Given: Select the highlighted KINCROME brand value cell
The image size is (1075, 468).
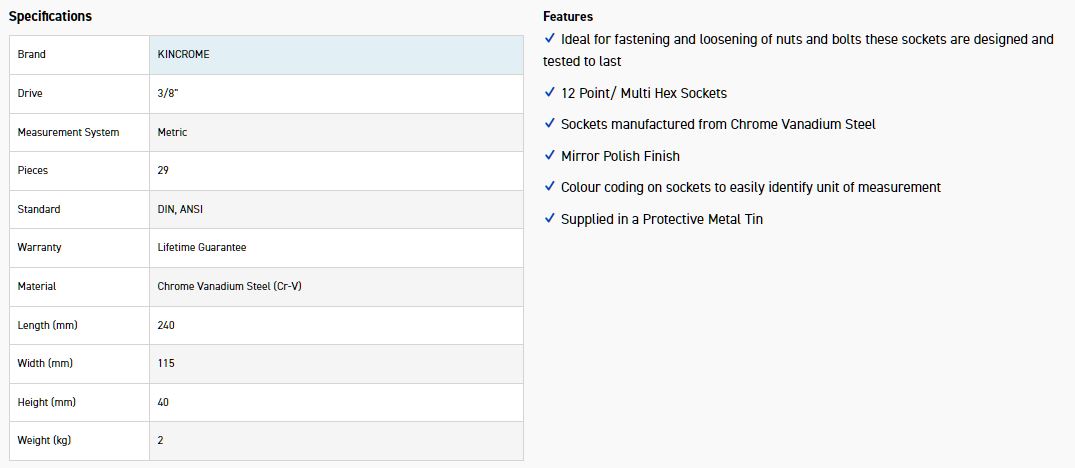Looking at the screenshot, I should click(x=336, y=54).
